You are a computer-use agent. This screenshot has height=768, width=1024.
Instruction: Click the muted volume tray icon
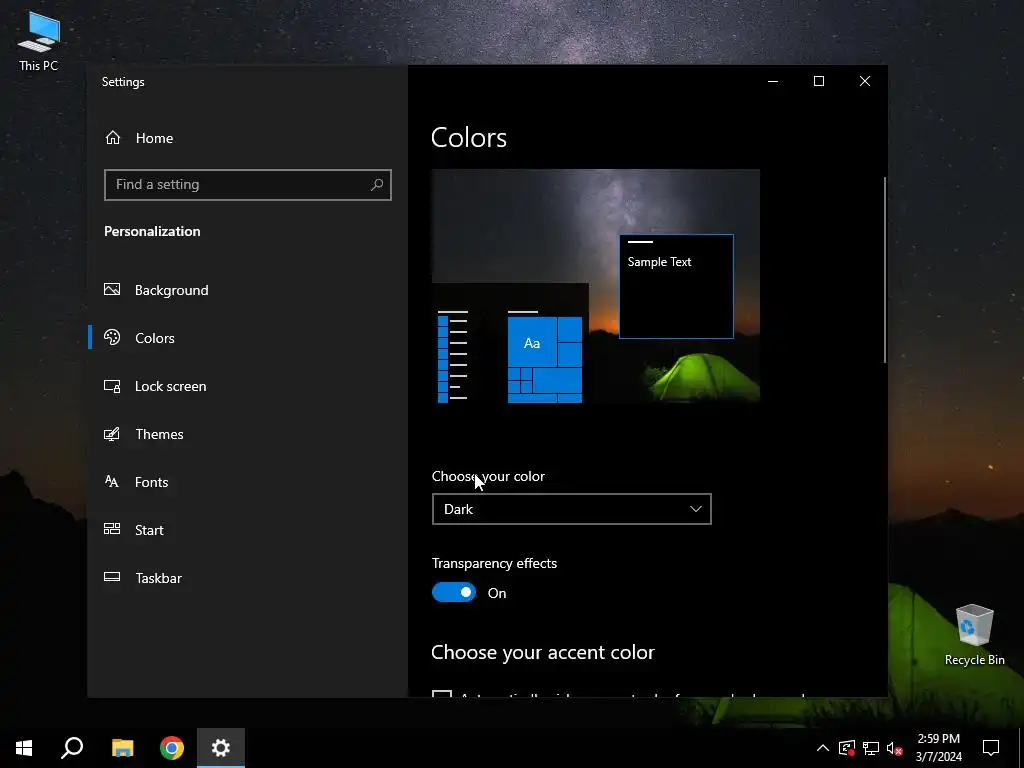pos(895,748)
